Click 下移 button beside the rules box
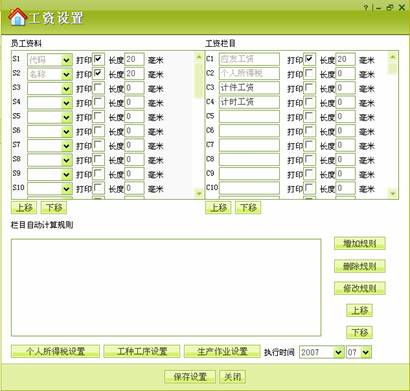 (x=360, y=332)
